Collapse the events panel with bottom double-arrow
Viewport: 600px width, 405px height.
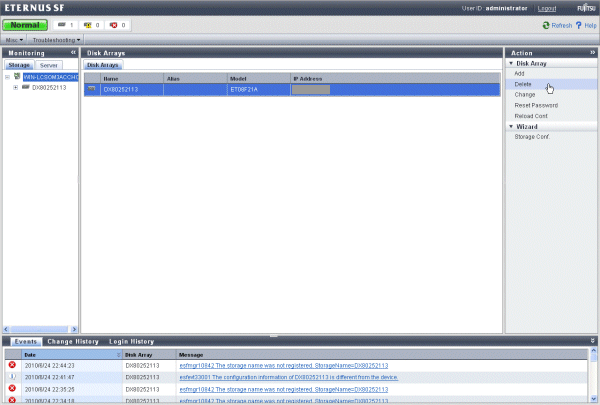(x=592, y=341)
